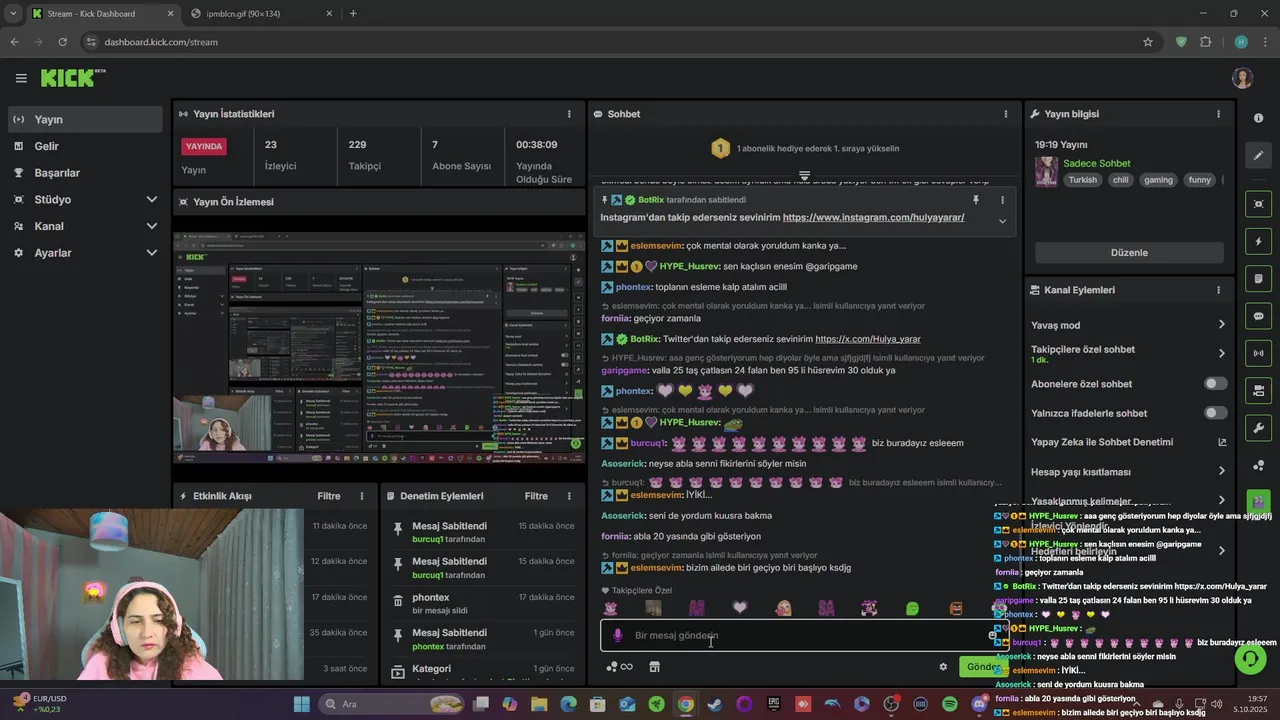This screenshot has height=720, width=1280.
Task: Open Yayın İstatistikleri panel options menu
Action: coord(569,114)
